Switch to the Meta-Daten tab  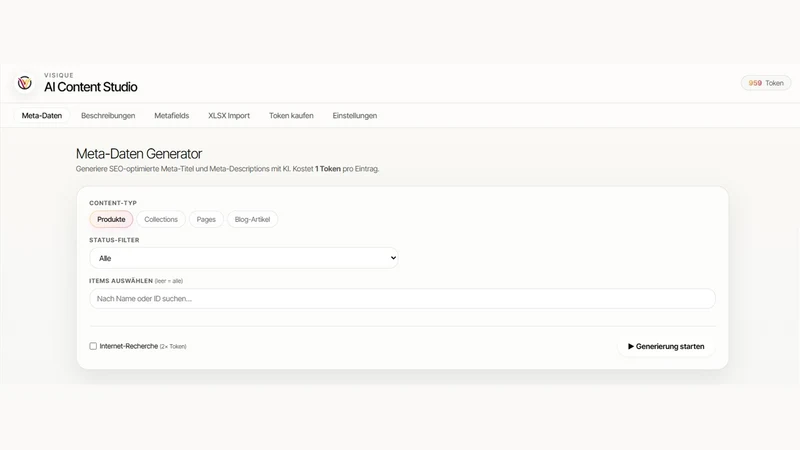click(x=42, y=116)
